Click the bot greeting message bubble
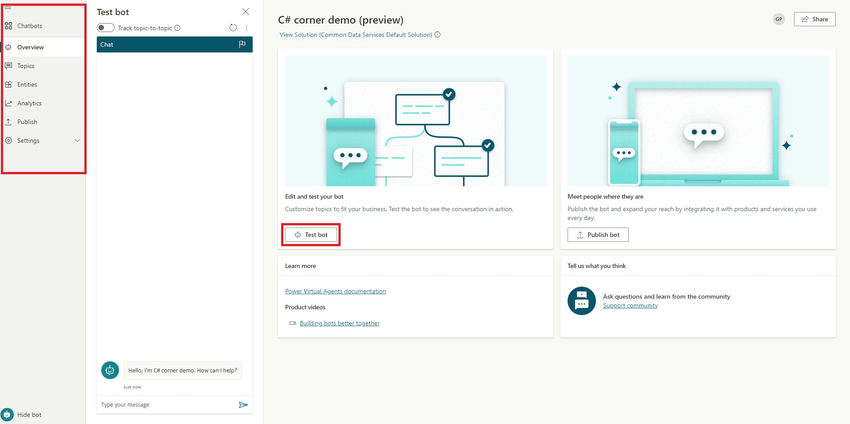 tap(183, 370)
